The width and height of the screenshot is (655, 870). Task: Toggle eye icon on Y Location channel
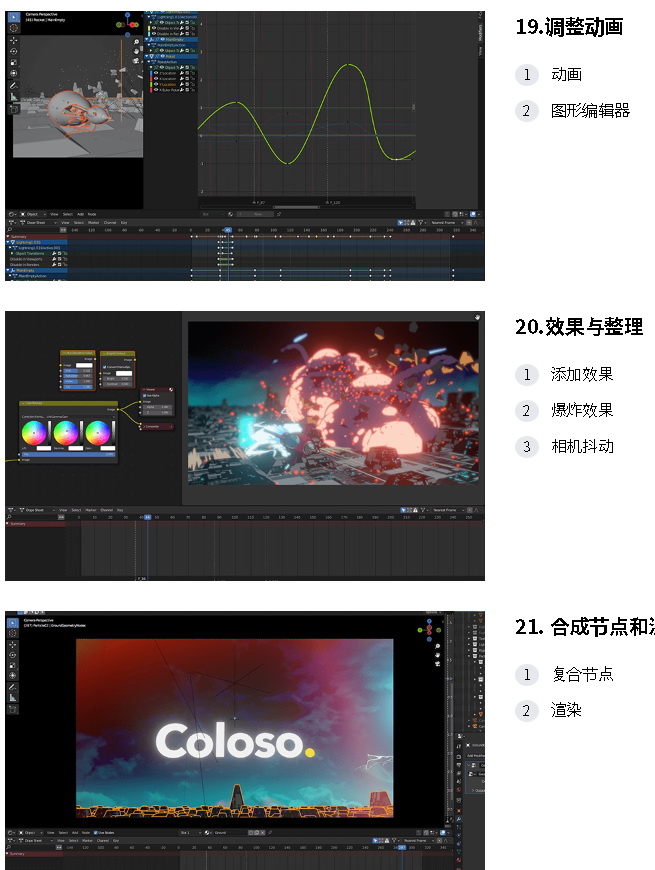pyautogui.click(x=156, y=84)
